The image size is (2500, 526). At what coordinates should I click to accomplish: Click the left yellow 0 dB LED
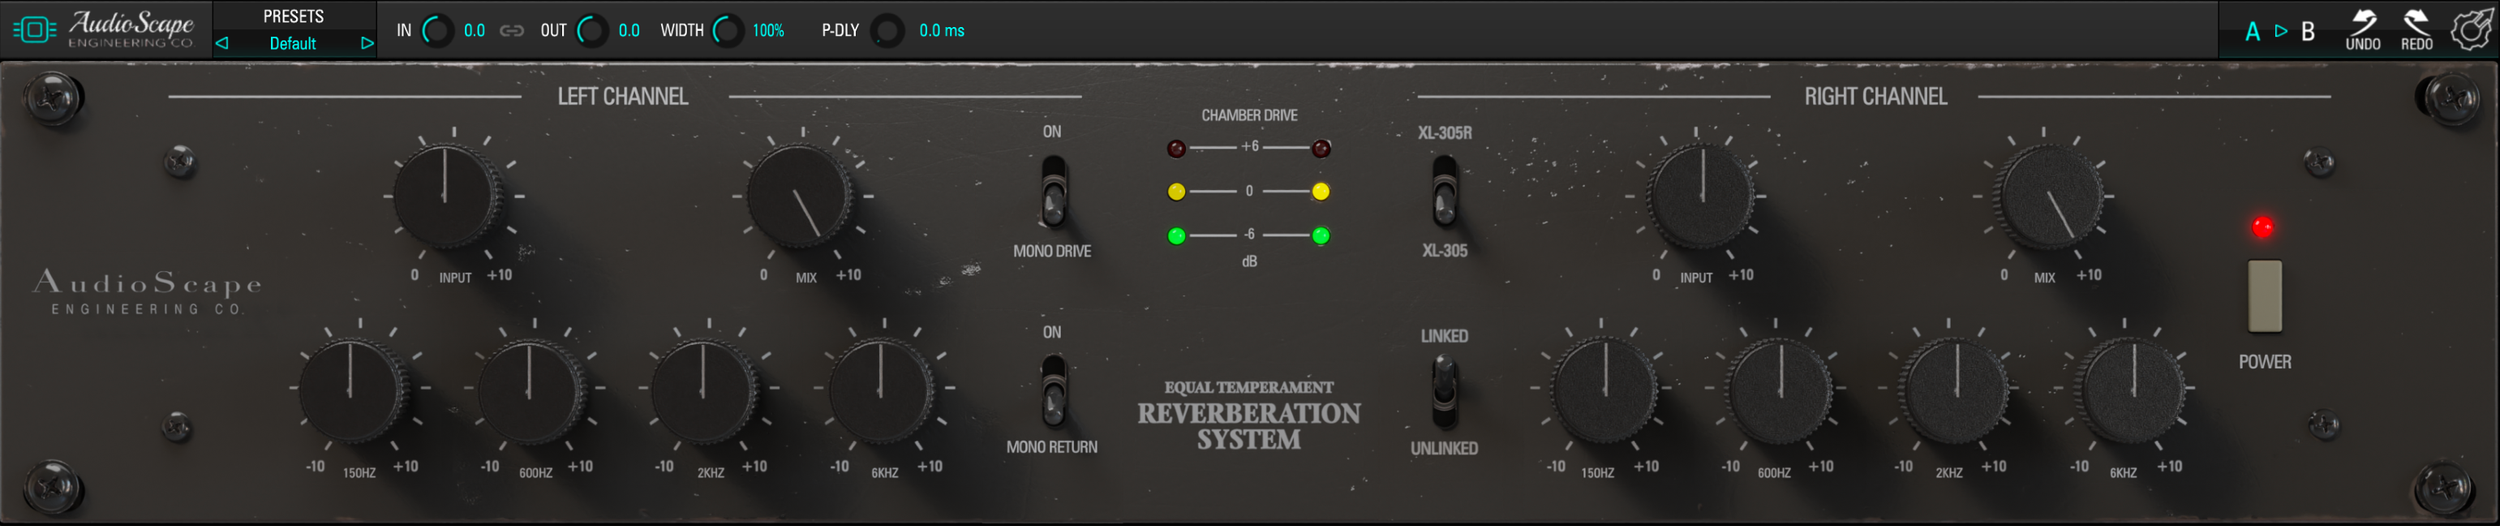pos(1177,192)
